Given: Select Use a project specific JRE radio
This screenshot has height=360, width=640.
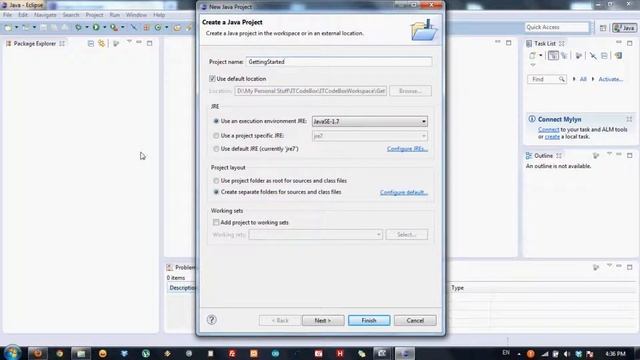Looking at the screenshot, I should (216, 136).
